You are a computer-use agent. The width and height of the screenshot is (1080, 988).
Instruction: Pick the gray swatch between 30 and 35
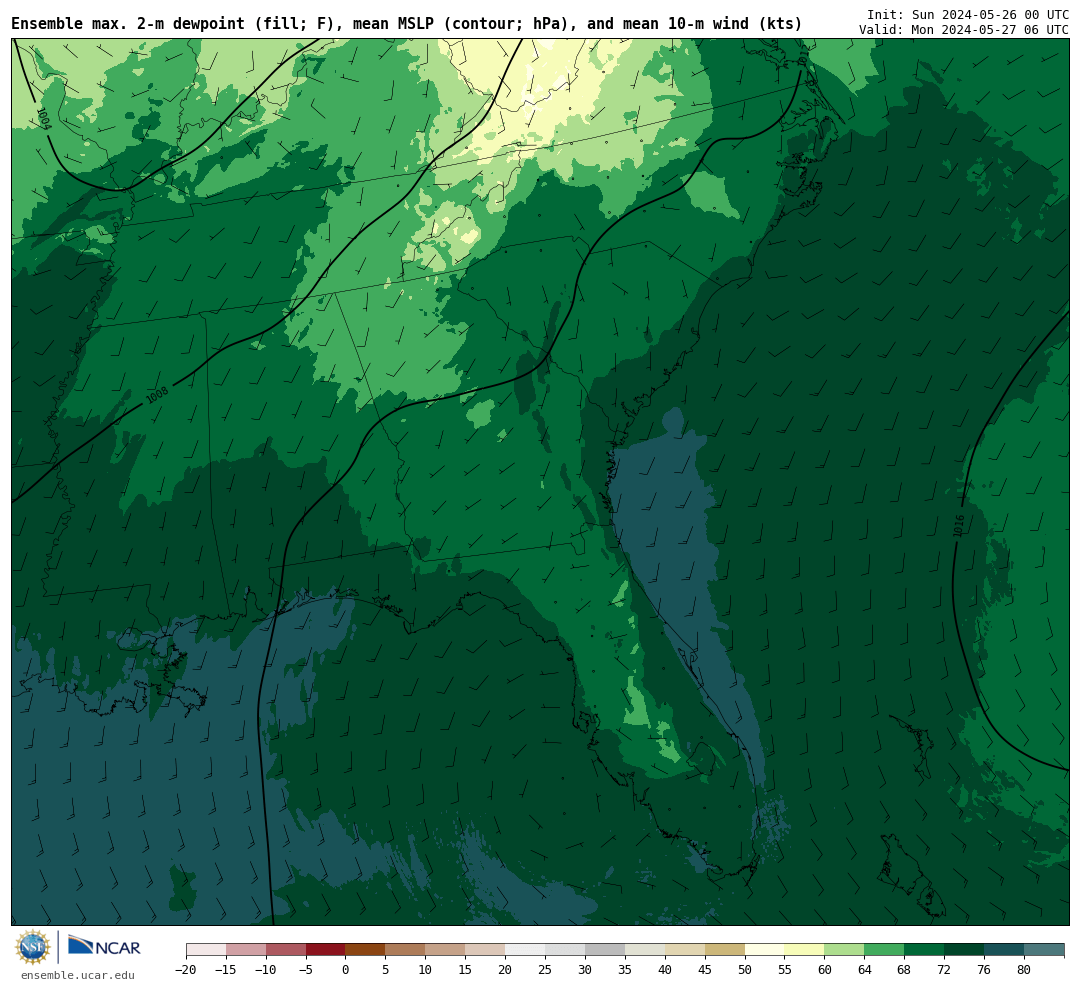(x=605, y=950)
